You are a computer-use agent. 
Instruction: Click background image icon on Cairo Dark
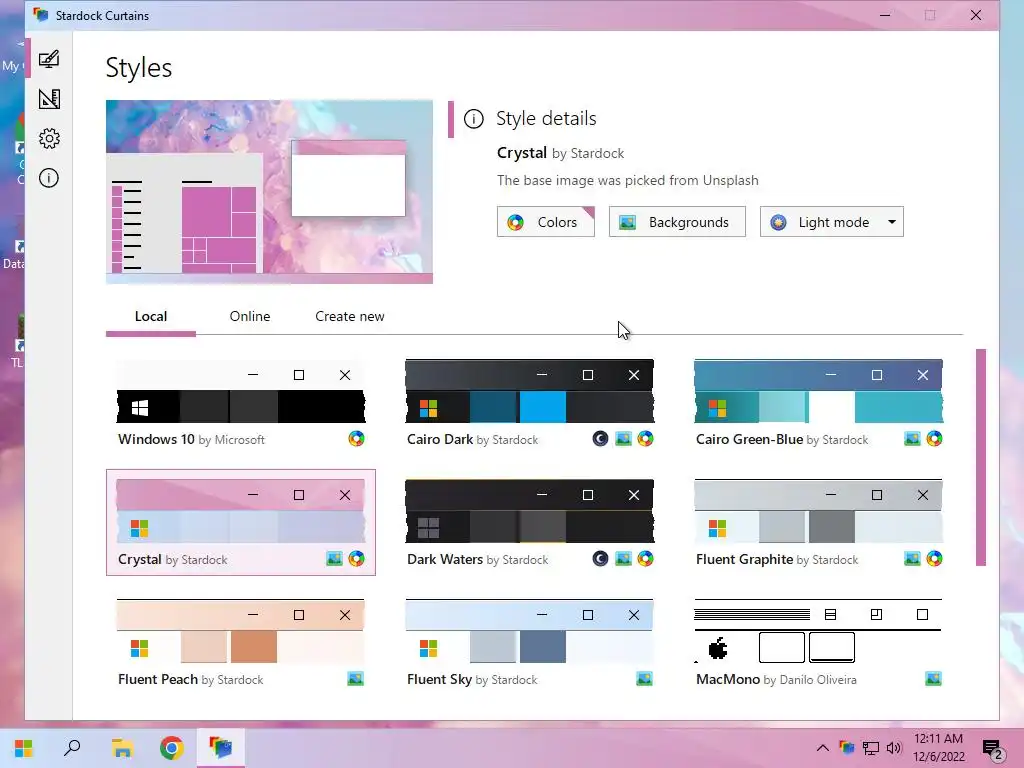[x=623, y=439]
